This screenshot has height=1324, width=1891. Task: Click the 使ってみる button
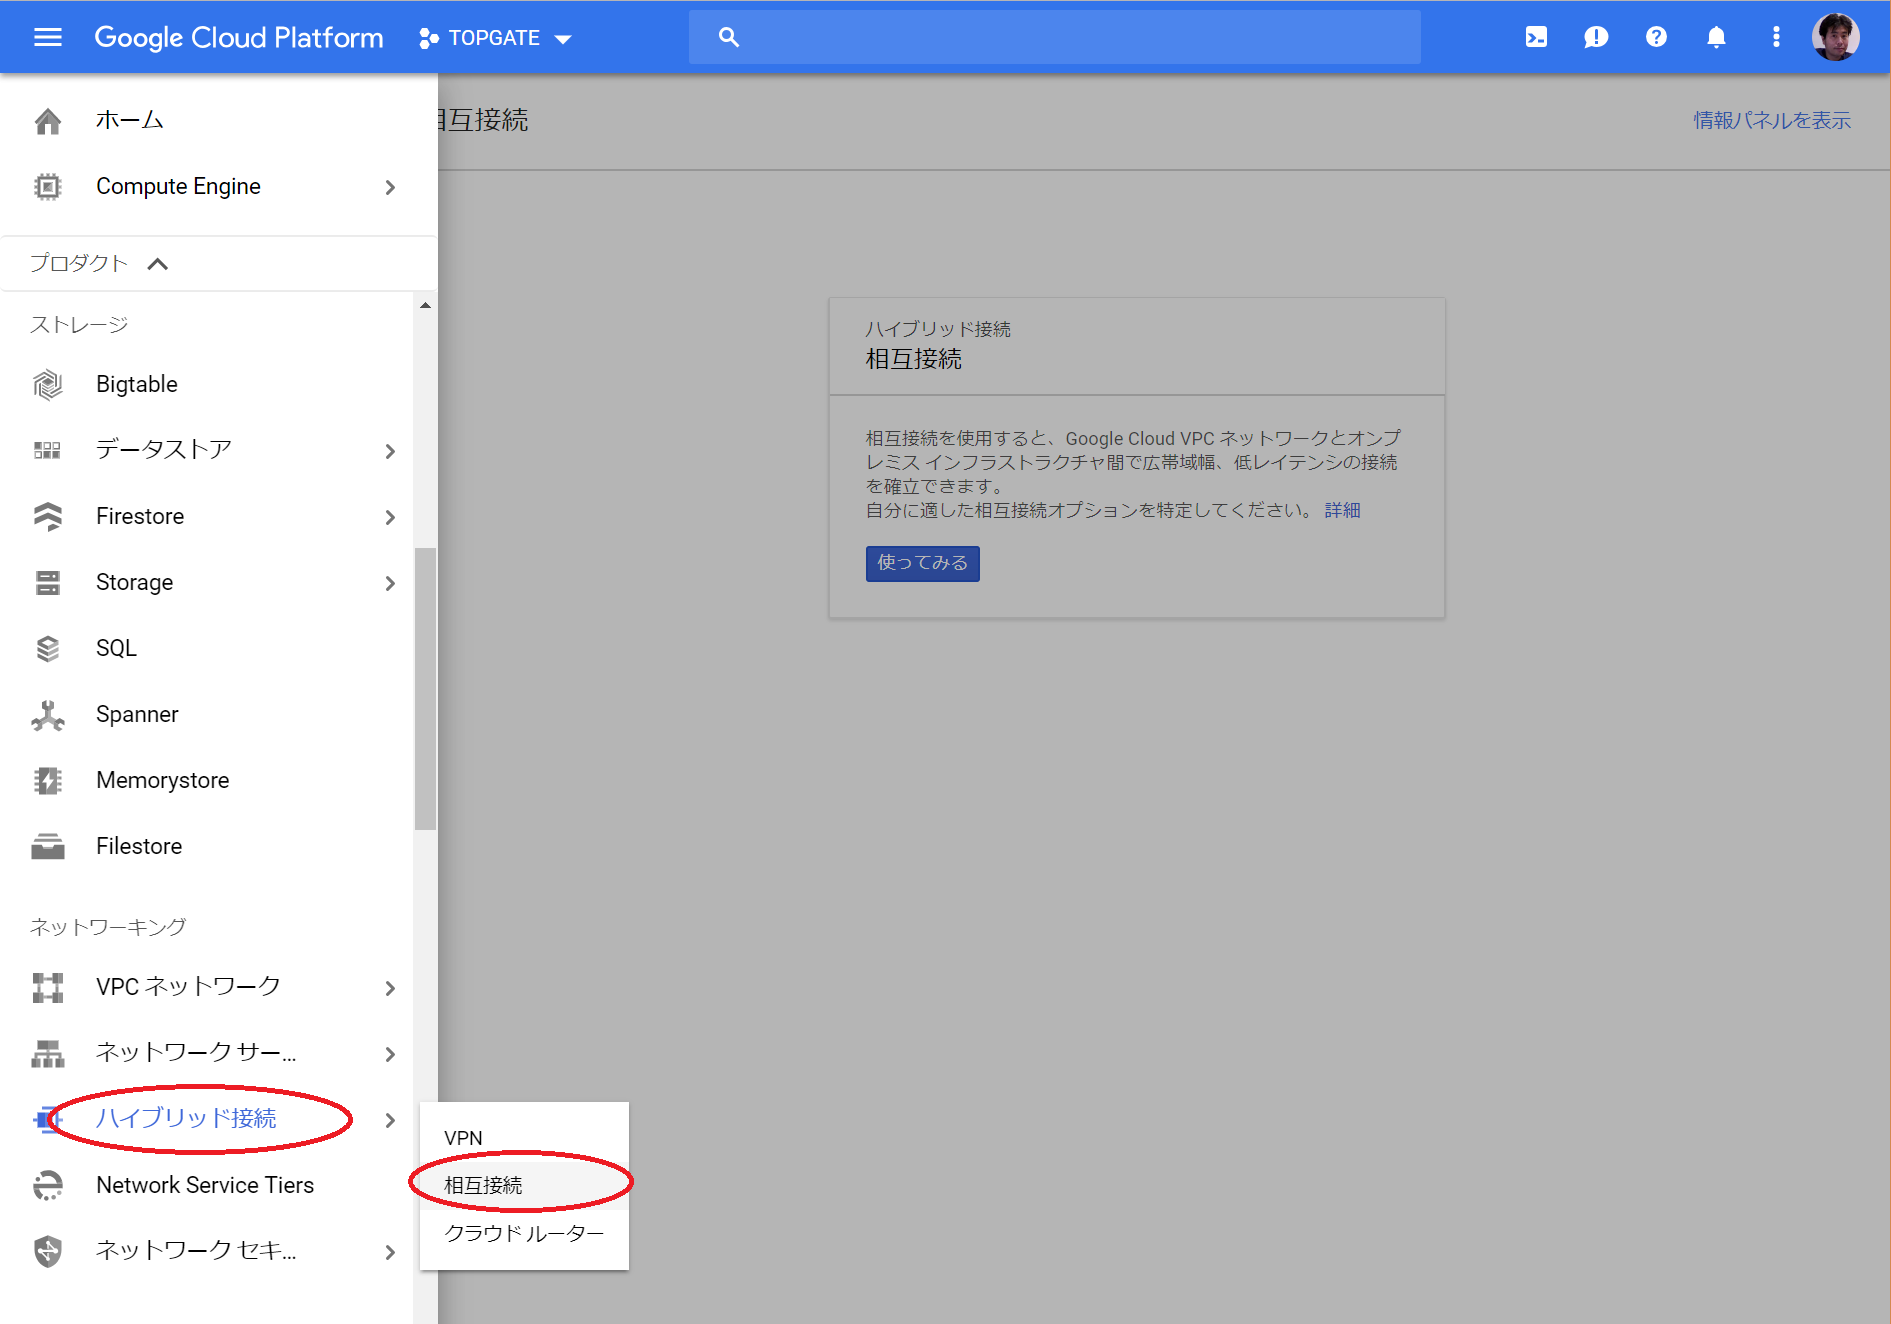pyautogui.click(x=921, y=563)
